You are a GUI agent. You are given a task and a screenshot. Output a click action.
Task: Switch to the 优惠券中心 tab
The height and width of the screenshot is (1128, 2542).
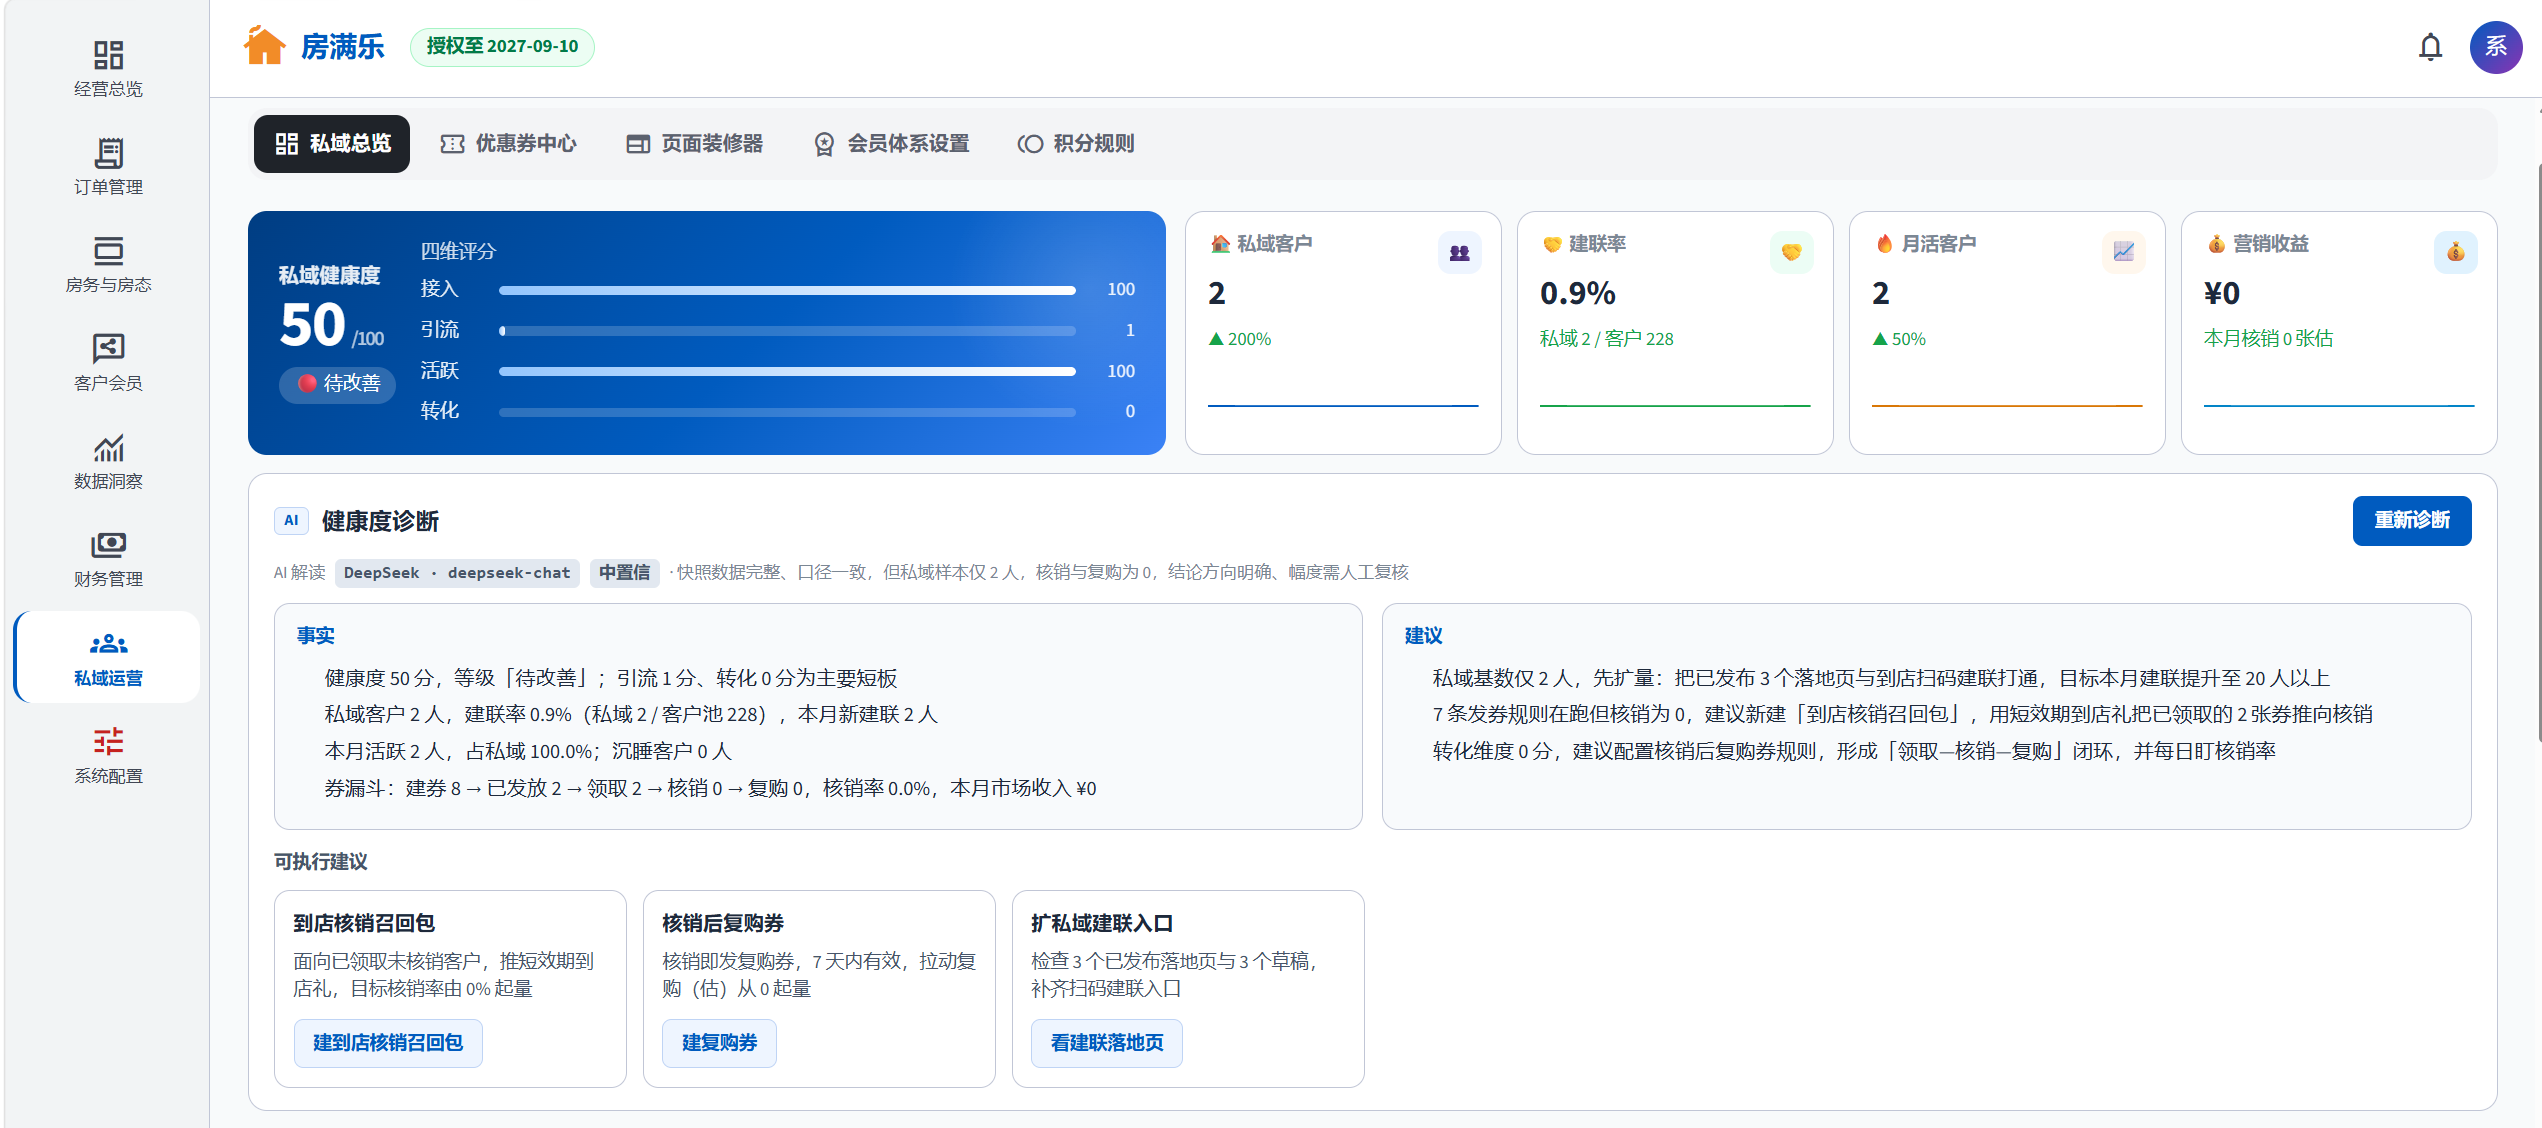(x=508, y=144)
